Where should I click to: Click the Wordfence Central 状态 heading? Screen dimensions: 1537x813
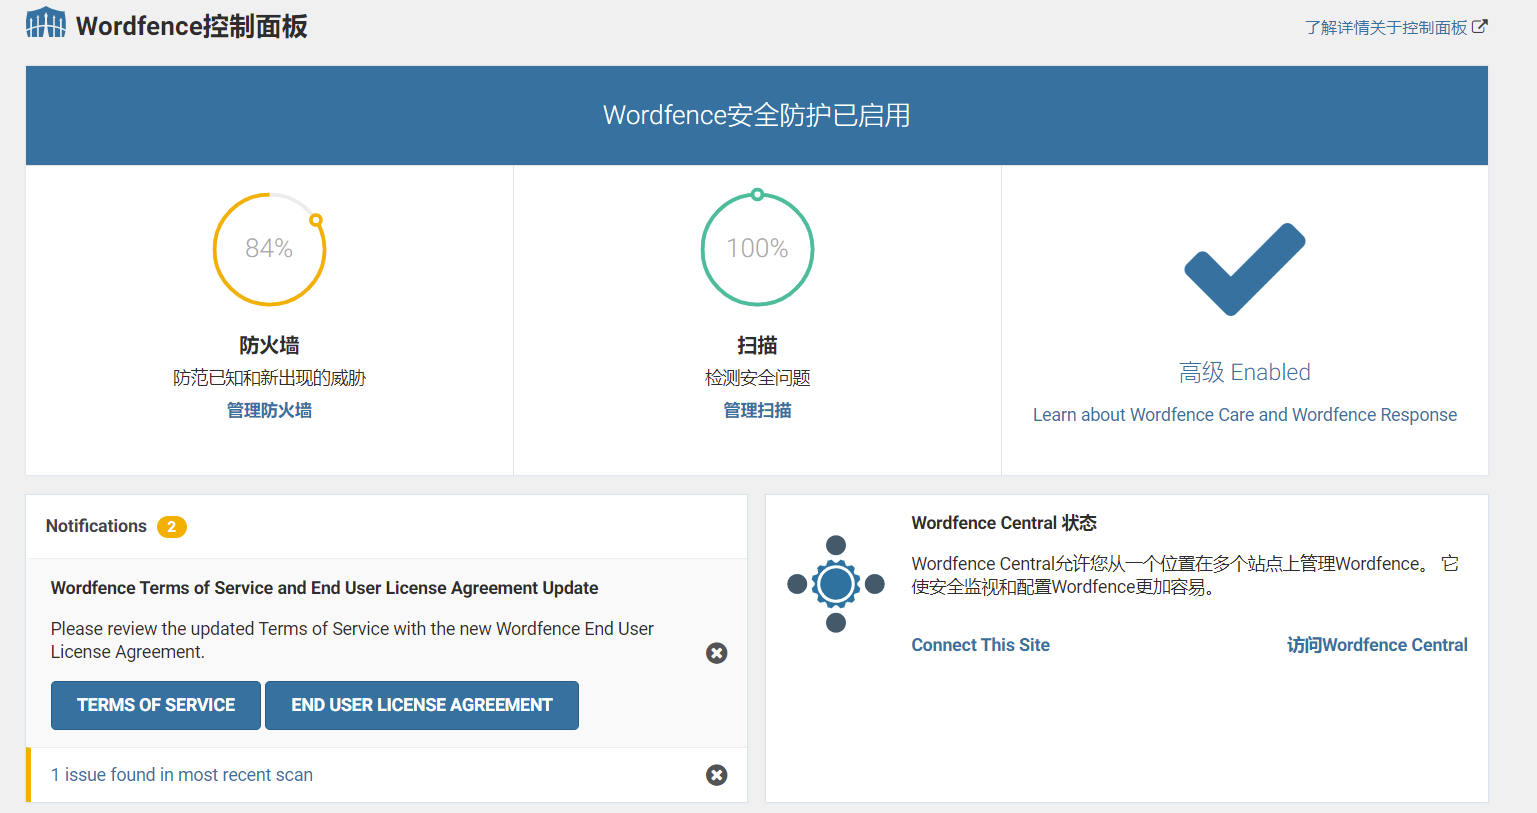(1004, 523)
